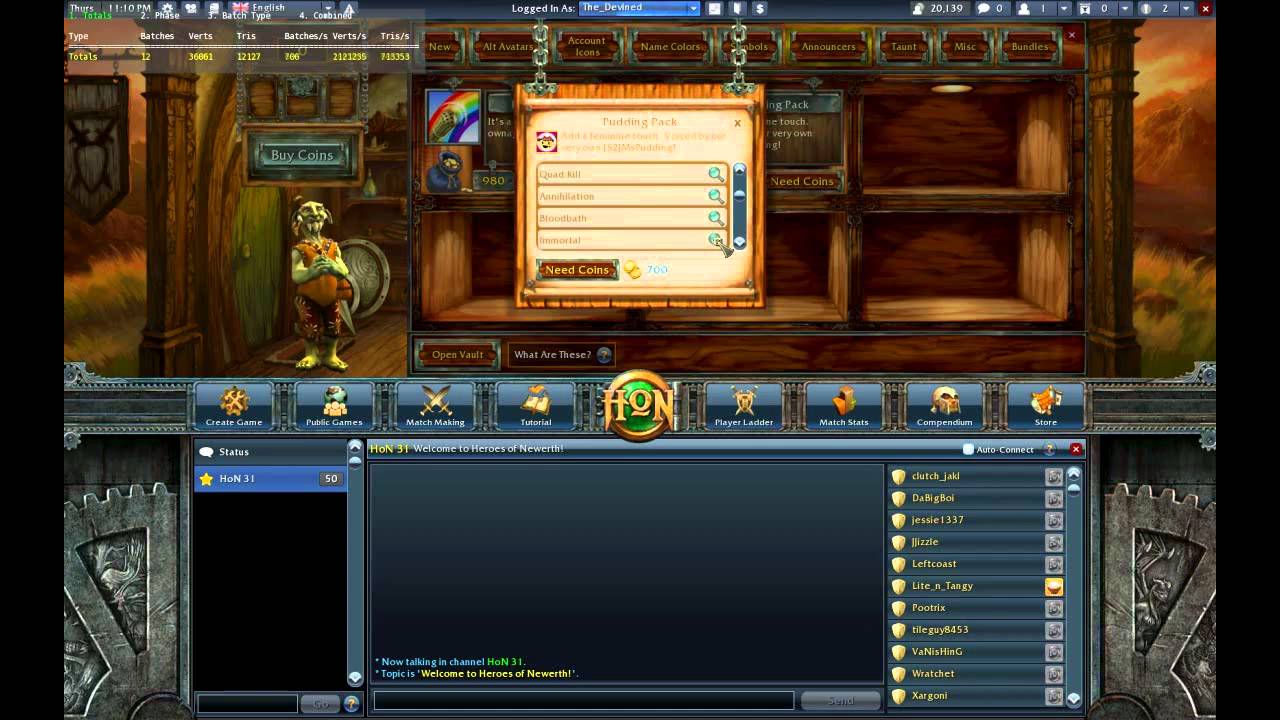Open the Logged In As account dropdown
Image resolution: width=1280 pixels, height=720 pixels.
(x=640, y=8)
